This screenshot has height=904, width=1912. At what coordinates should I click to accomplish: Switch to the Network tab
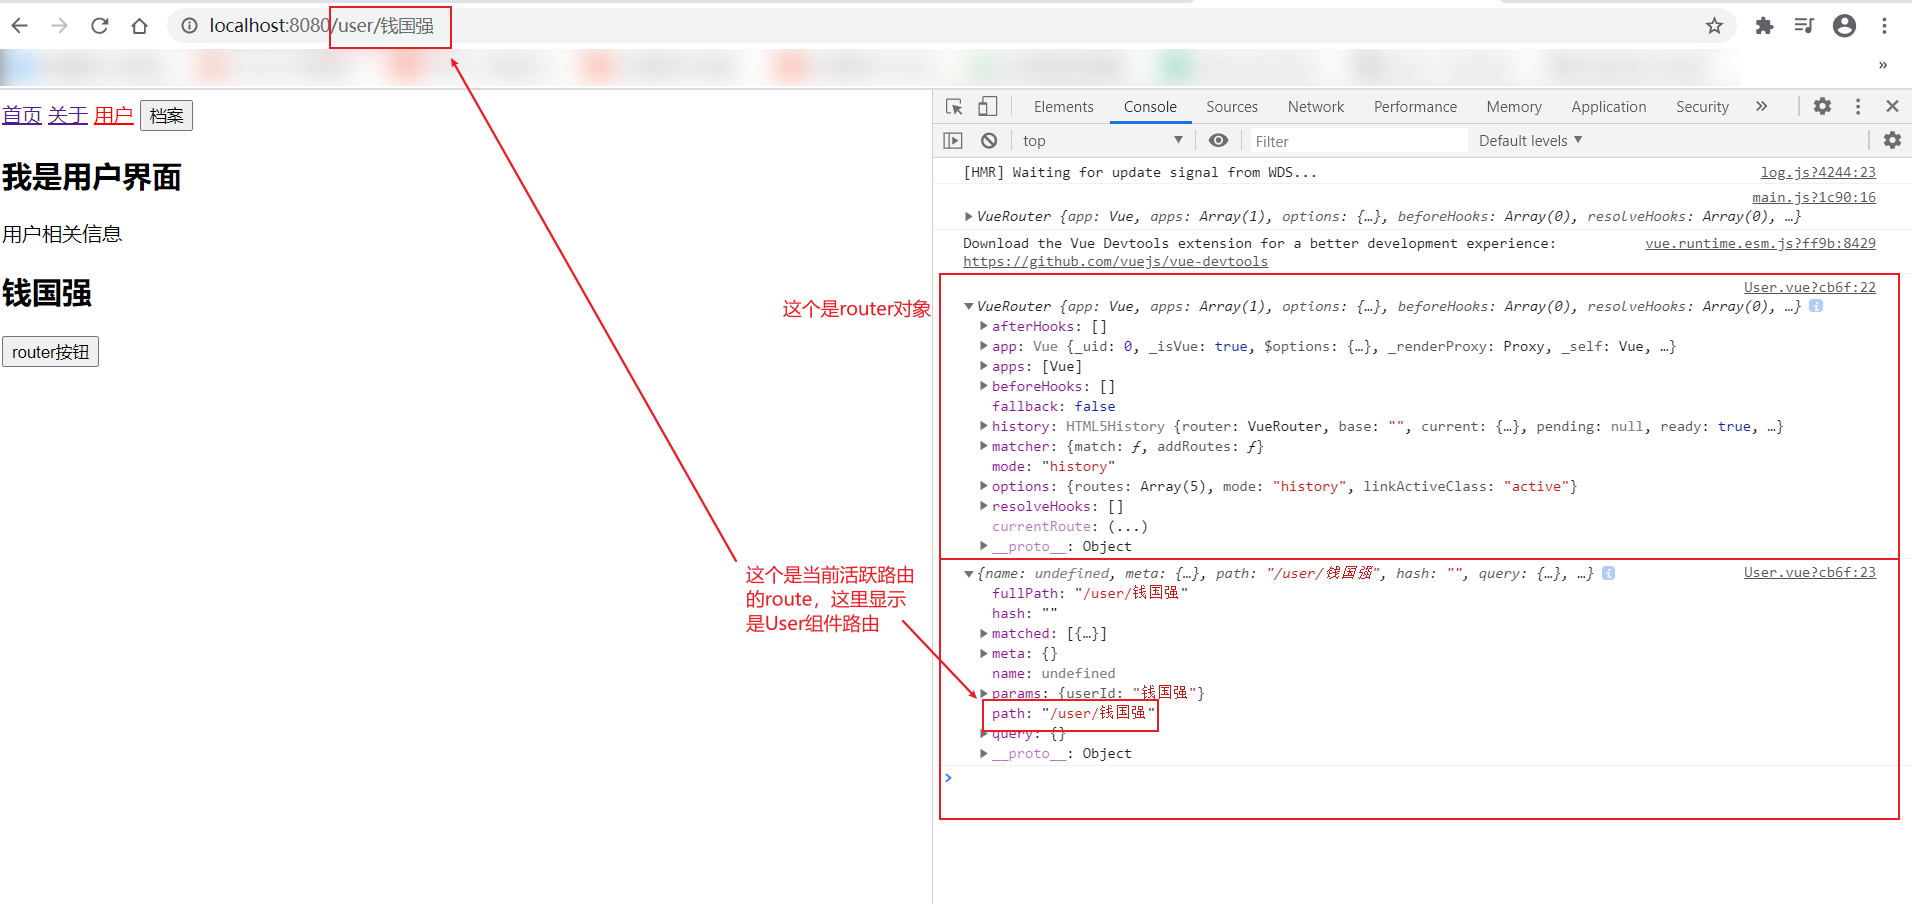1316,107
